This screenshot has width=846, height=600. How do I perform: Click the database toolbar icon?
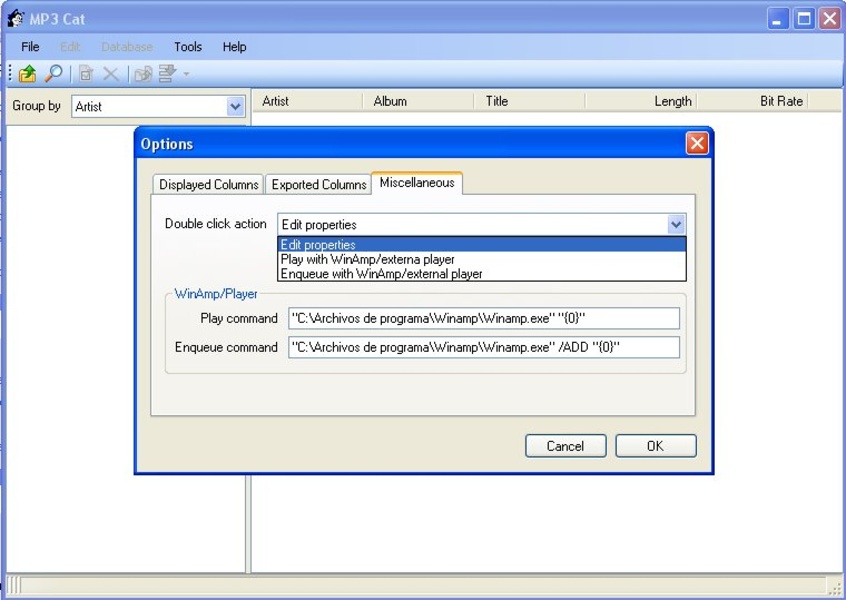pos(143,74)
